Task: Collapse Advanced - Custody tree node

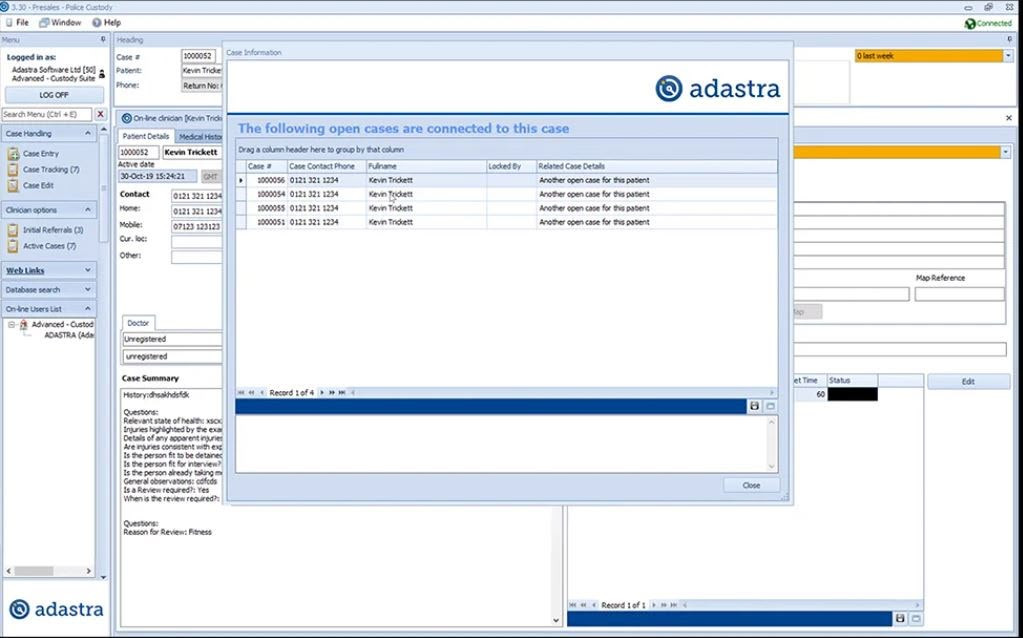Action: (11, 325)
